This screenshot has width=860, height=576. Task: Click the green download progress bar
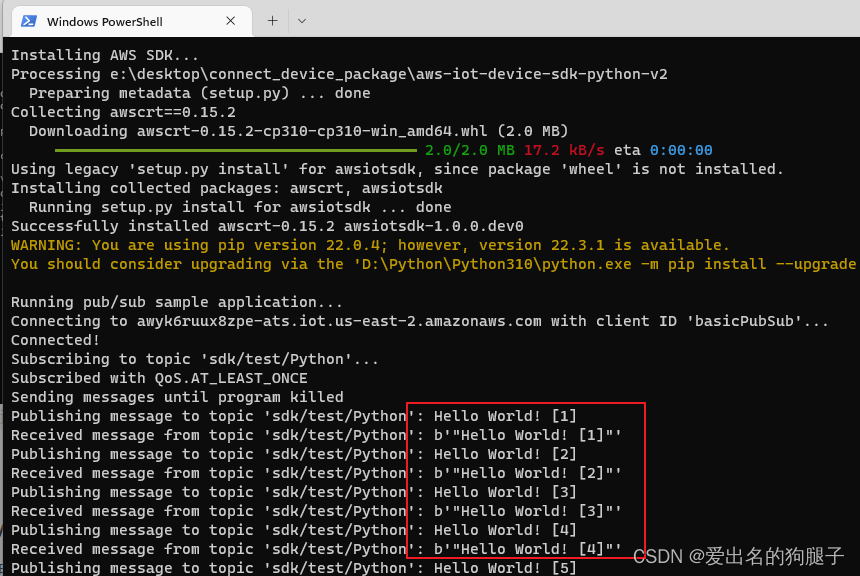click(x=236, y=150)
